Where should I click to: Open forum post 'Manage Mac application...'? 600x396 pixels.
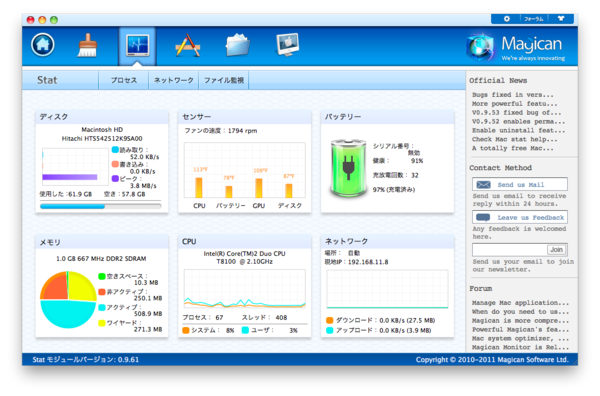520,303
